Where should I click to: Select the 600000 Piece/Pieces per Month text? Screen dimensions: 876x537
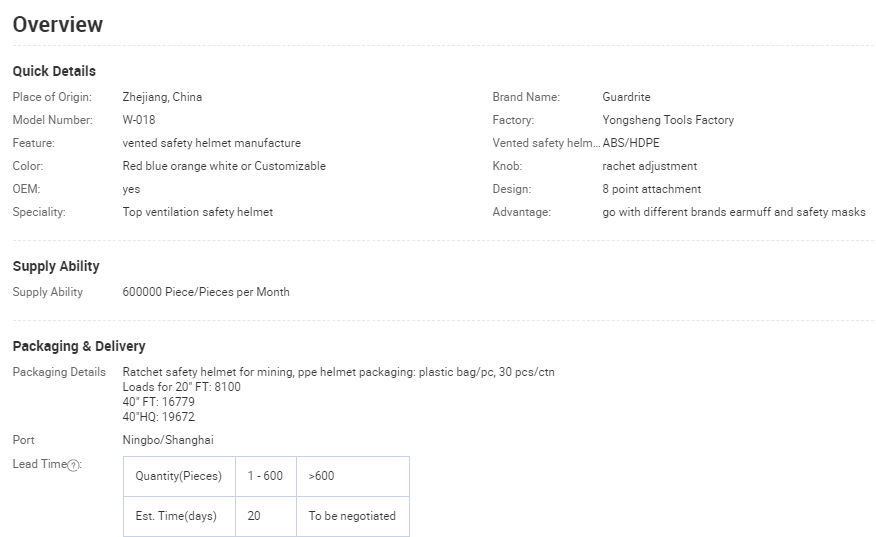[x=206, y=292]
